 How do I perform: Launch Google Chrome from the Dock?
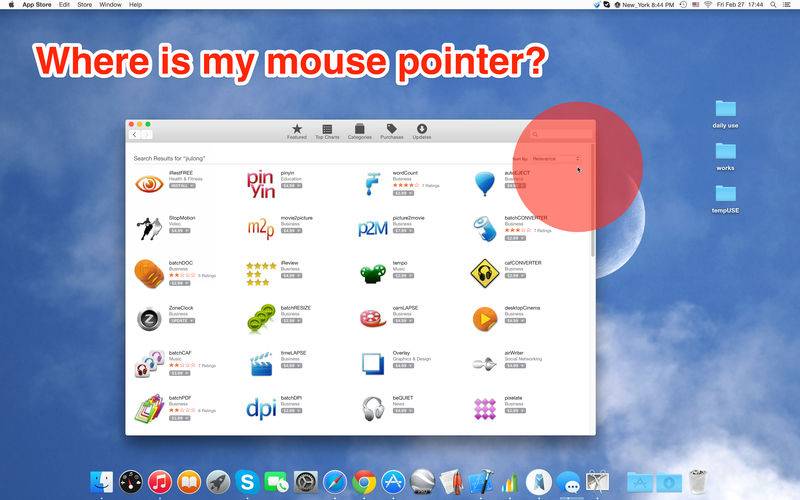363,482
